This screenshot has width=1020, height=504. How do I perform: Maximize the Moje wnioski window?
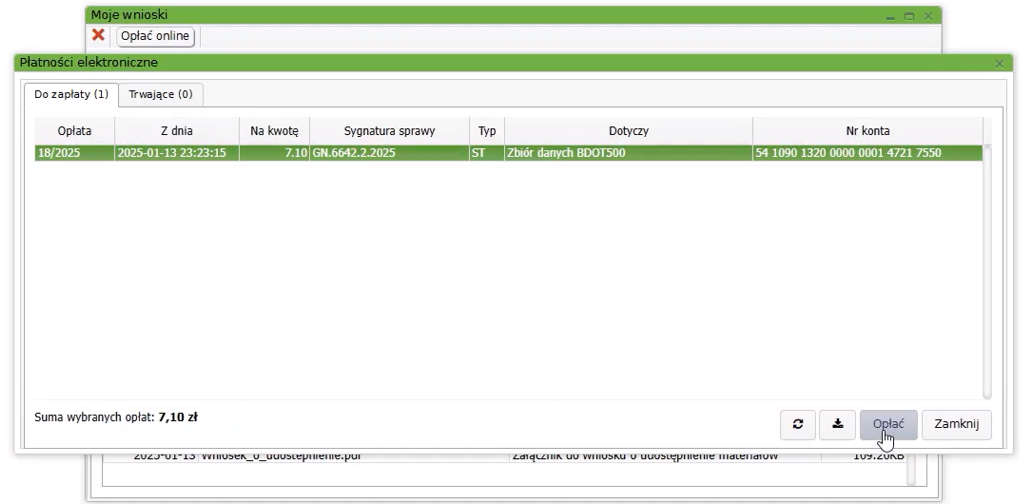(909, 16)
